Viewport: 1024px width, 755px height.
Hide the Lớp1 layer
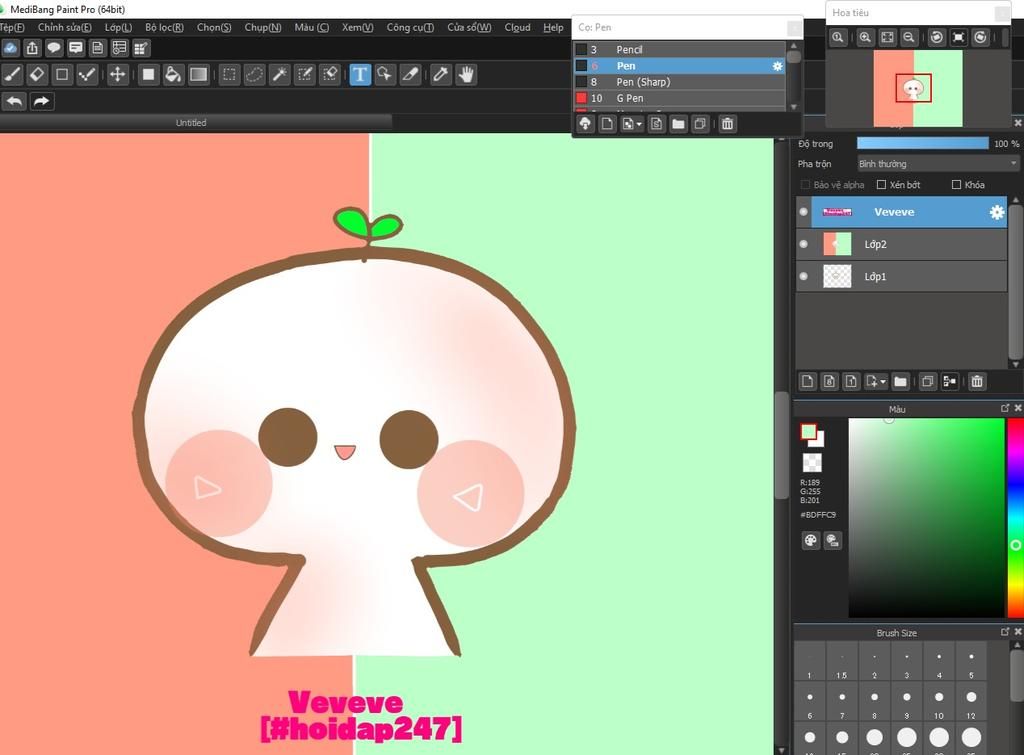click(x=803, y=276)
